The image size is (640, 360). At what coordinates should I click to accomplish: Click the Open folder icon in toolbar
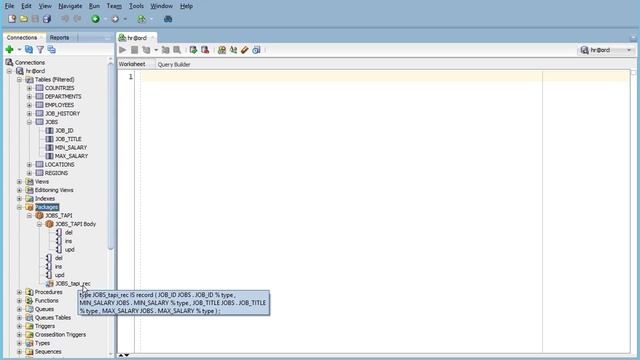pos(24,19)
